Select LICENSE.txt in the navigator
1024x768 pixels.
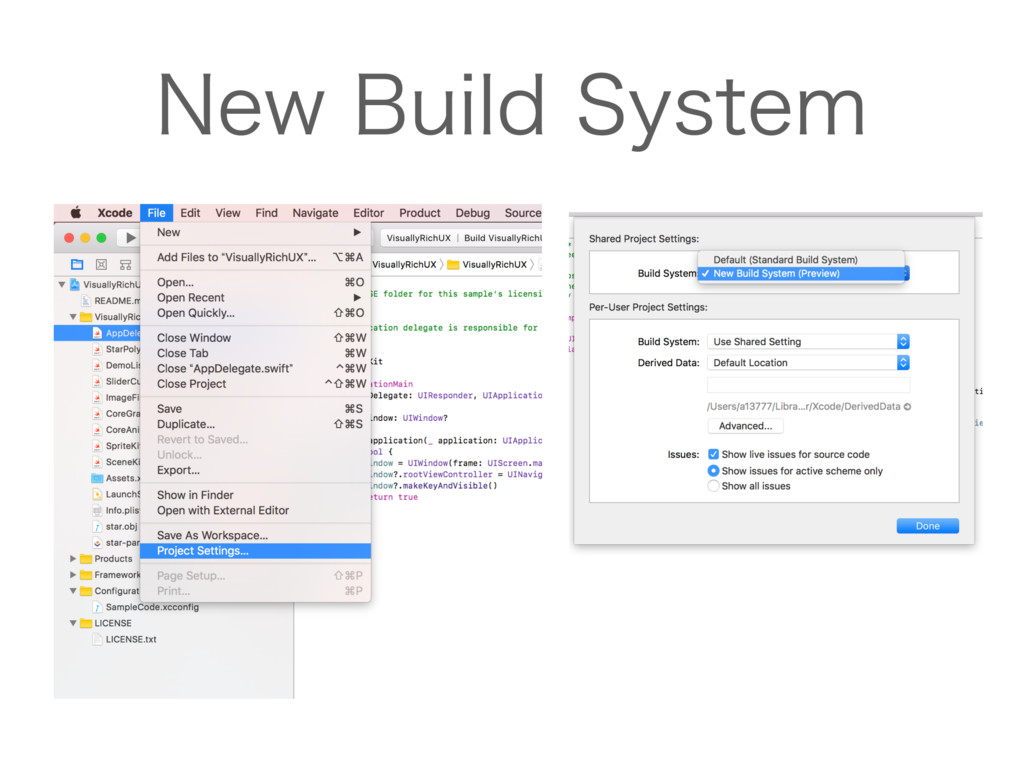pyautogui.click(x=131, y=639)
